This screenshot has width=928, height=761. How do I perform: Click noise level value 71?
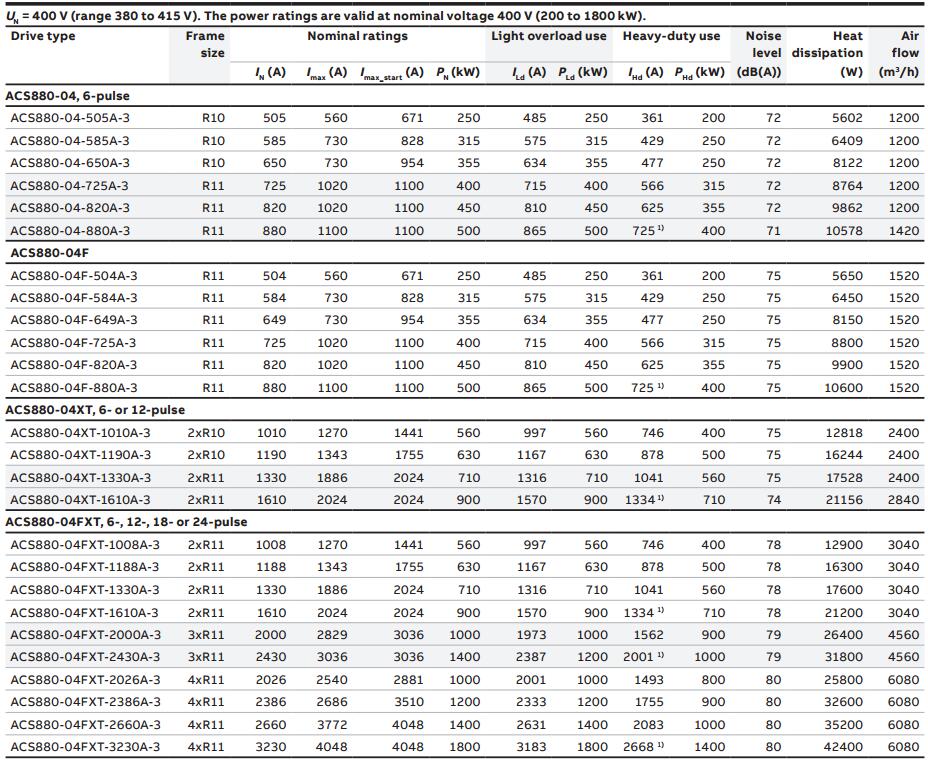(x=774, y=231)
